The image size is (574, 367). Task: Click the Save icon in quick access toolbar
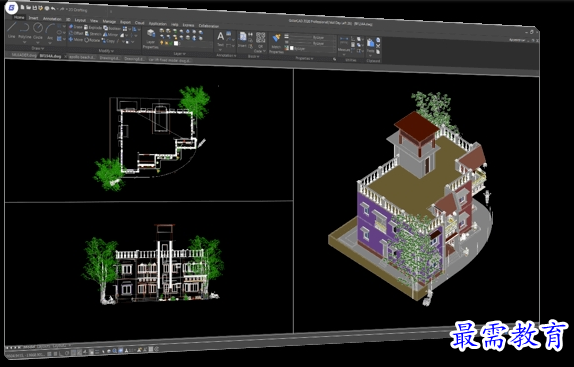pyautogui.click(x=34, y=8)
